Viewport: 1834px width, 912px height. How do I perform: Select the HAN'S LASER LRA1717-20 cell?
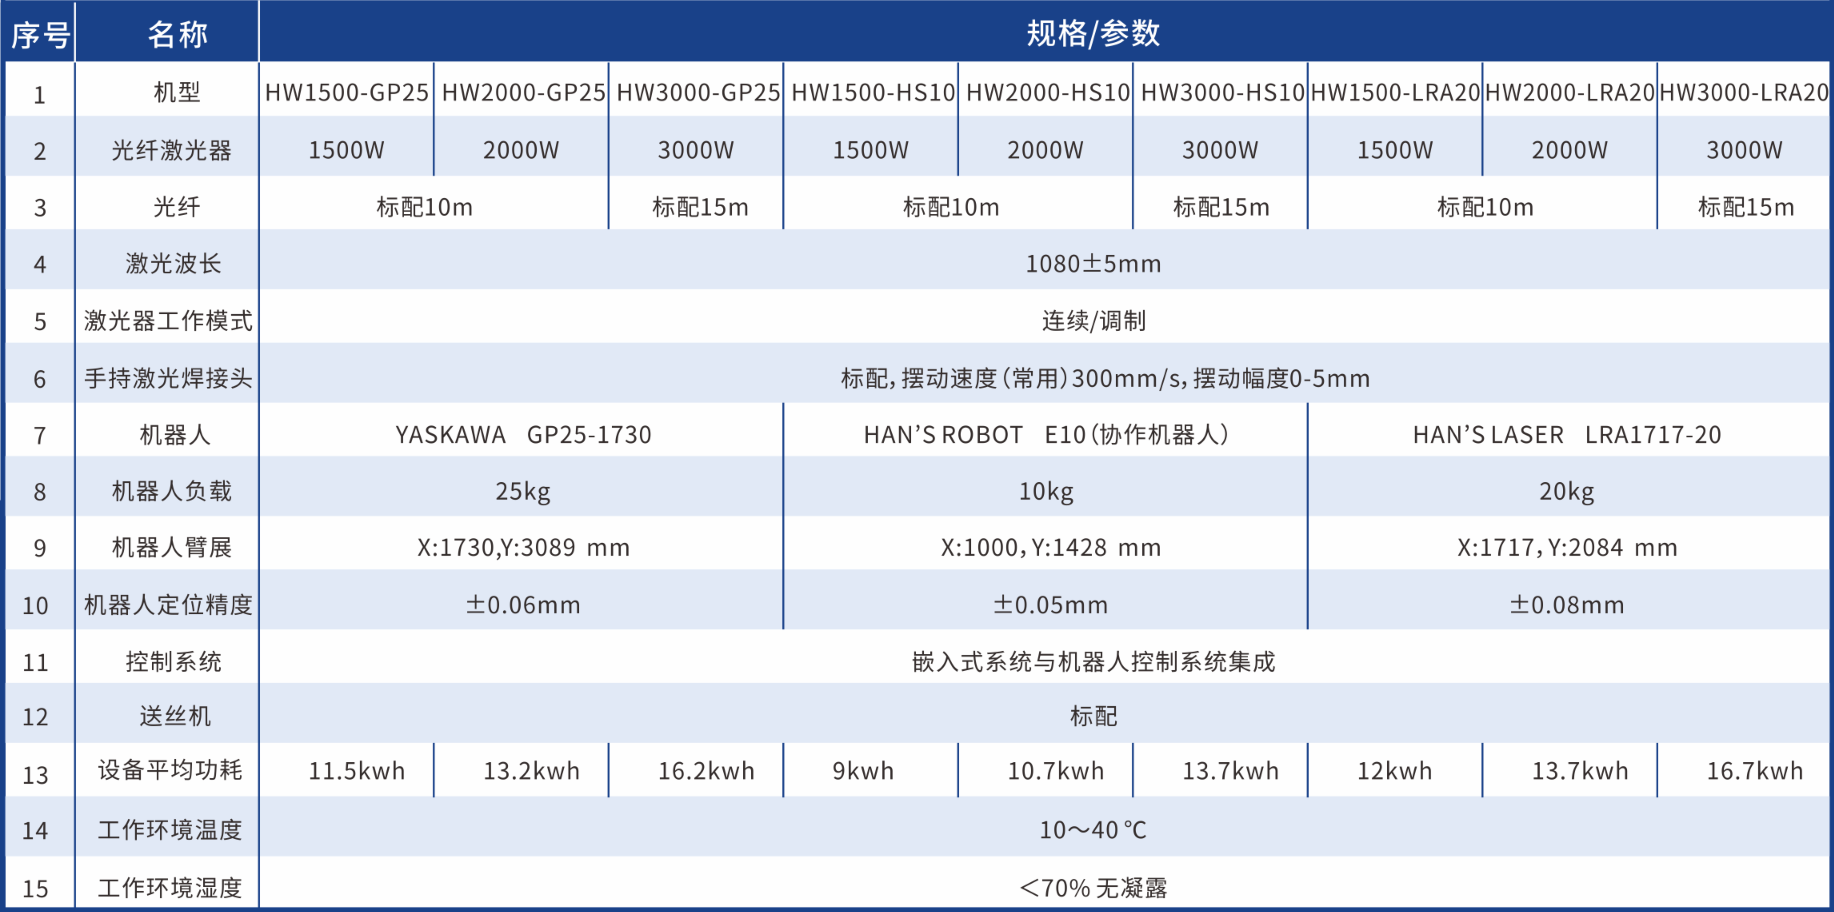[1567, 435]
